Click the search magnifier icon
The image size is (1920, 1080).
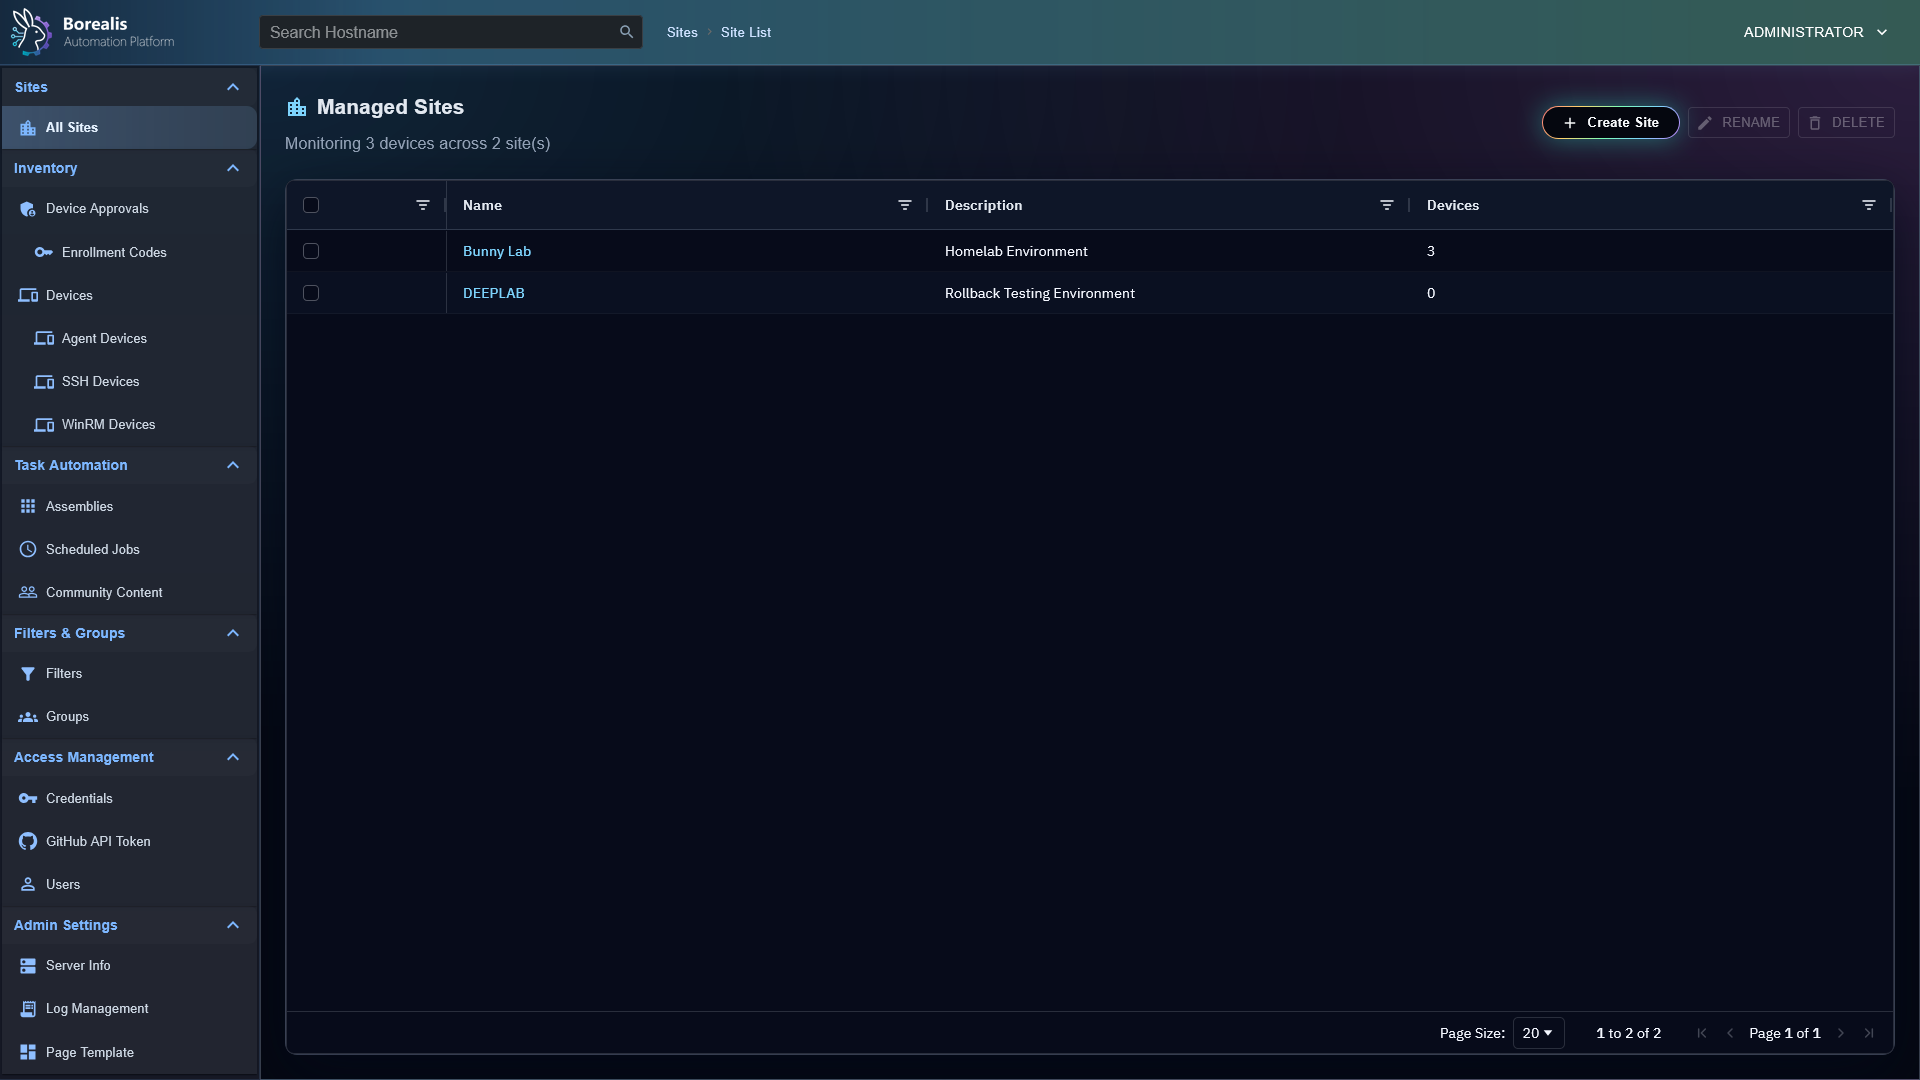626,32
